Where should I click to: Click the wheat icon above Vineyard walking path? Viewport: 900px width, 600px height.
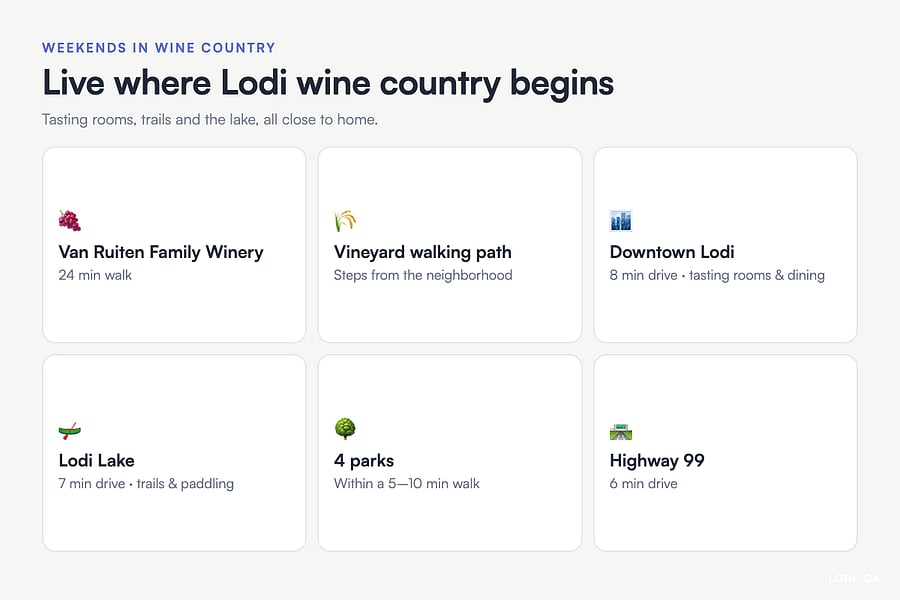click(345, 220)
